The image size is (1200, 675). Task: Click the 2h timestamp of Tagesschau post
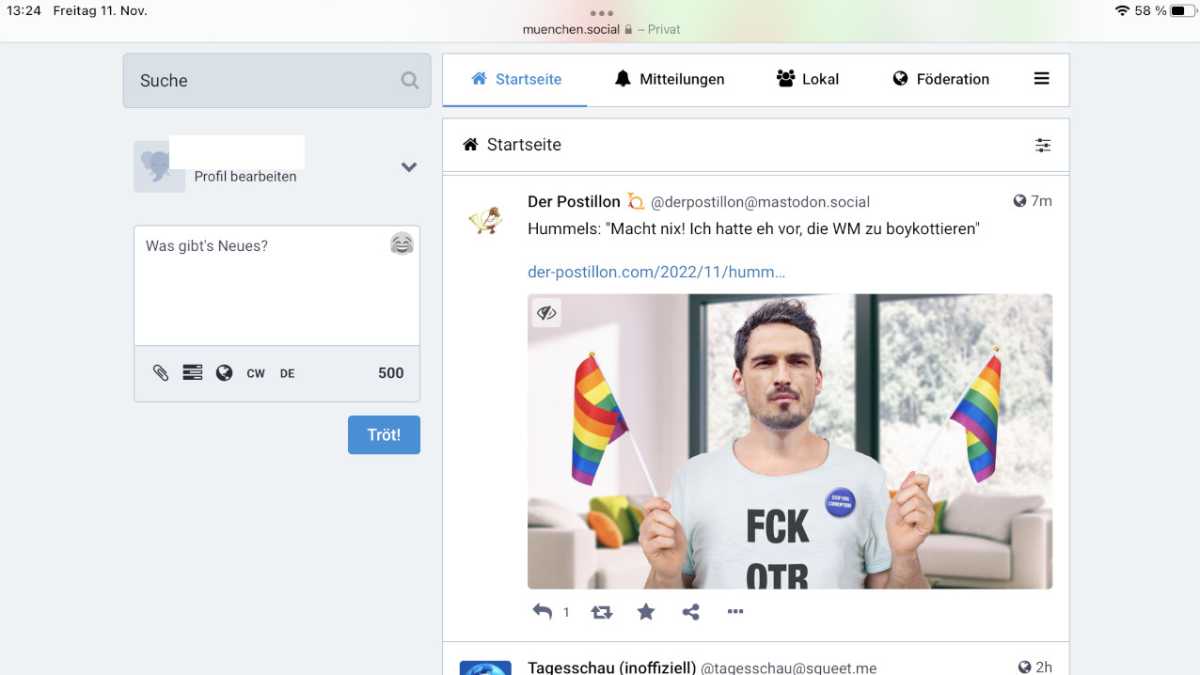pyautogui.click(x=1043, y=667)
